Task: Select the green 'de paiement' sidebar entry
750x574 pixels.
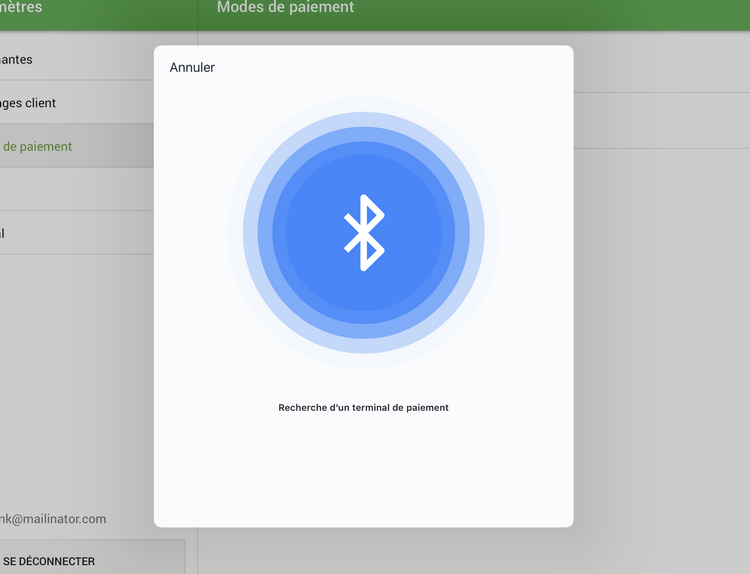Action: [40, 146]
